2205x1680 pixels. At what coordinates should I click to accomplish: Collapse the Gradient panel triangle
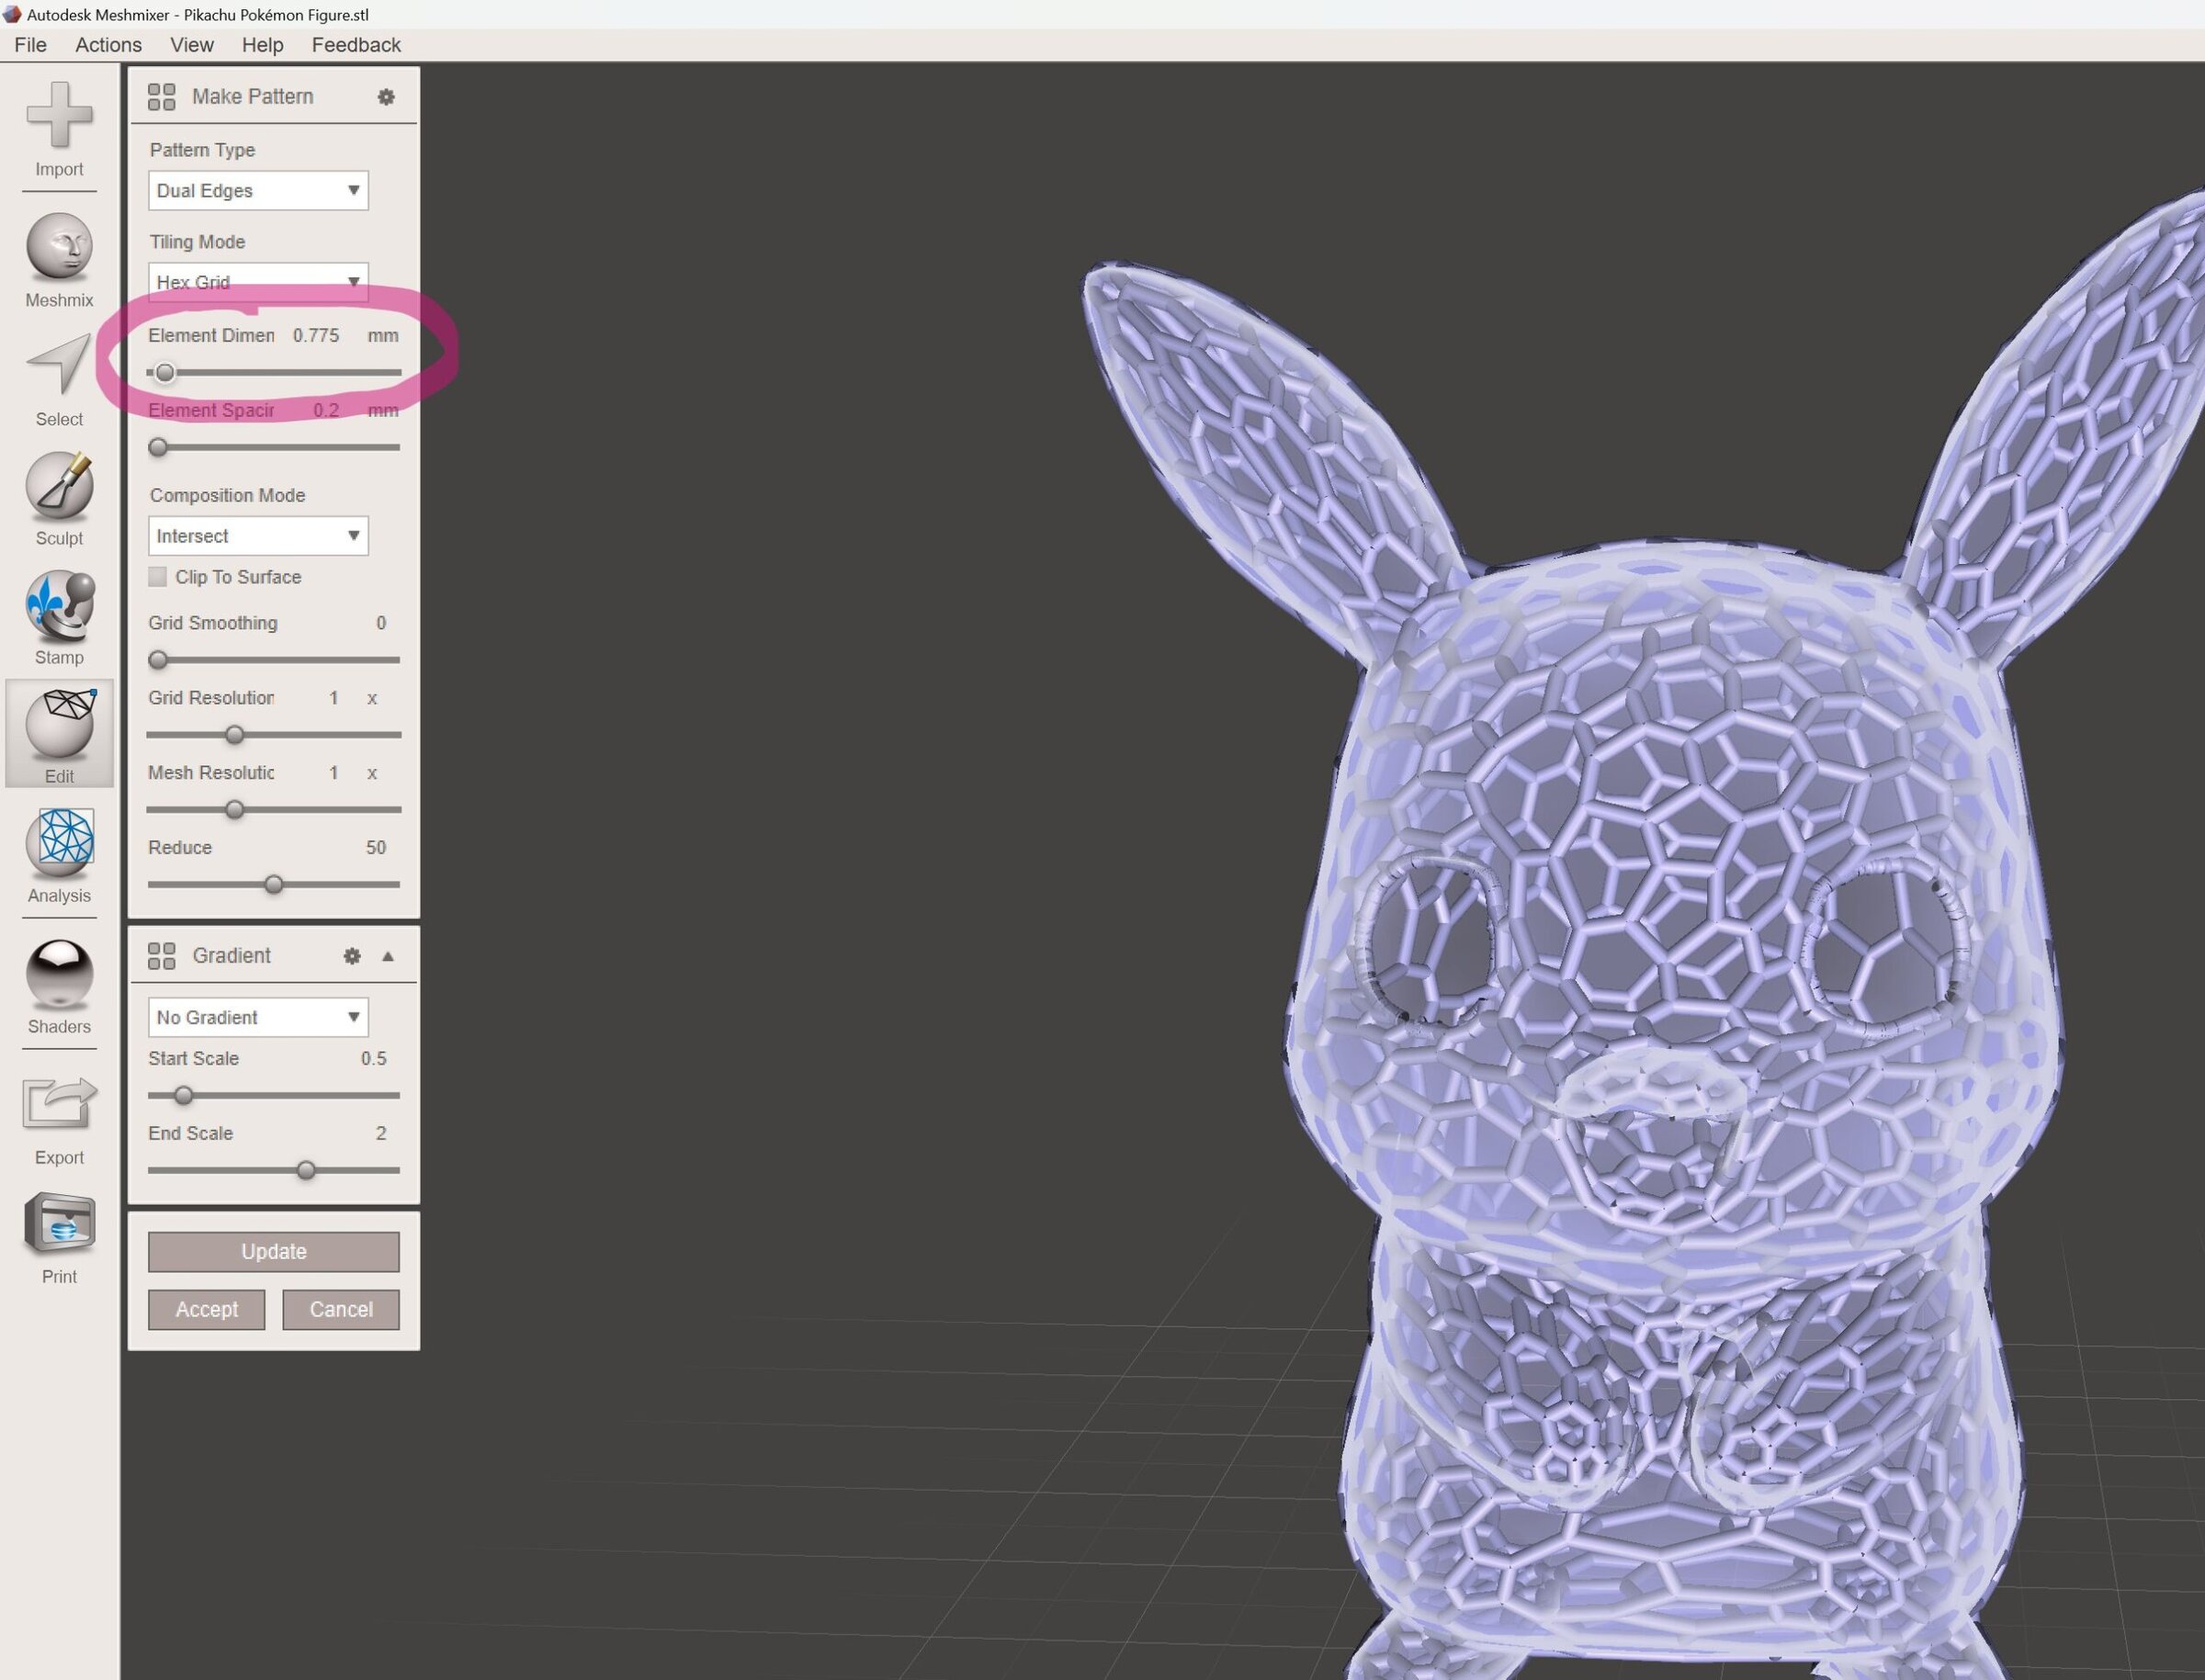point(388,956)
